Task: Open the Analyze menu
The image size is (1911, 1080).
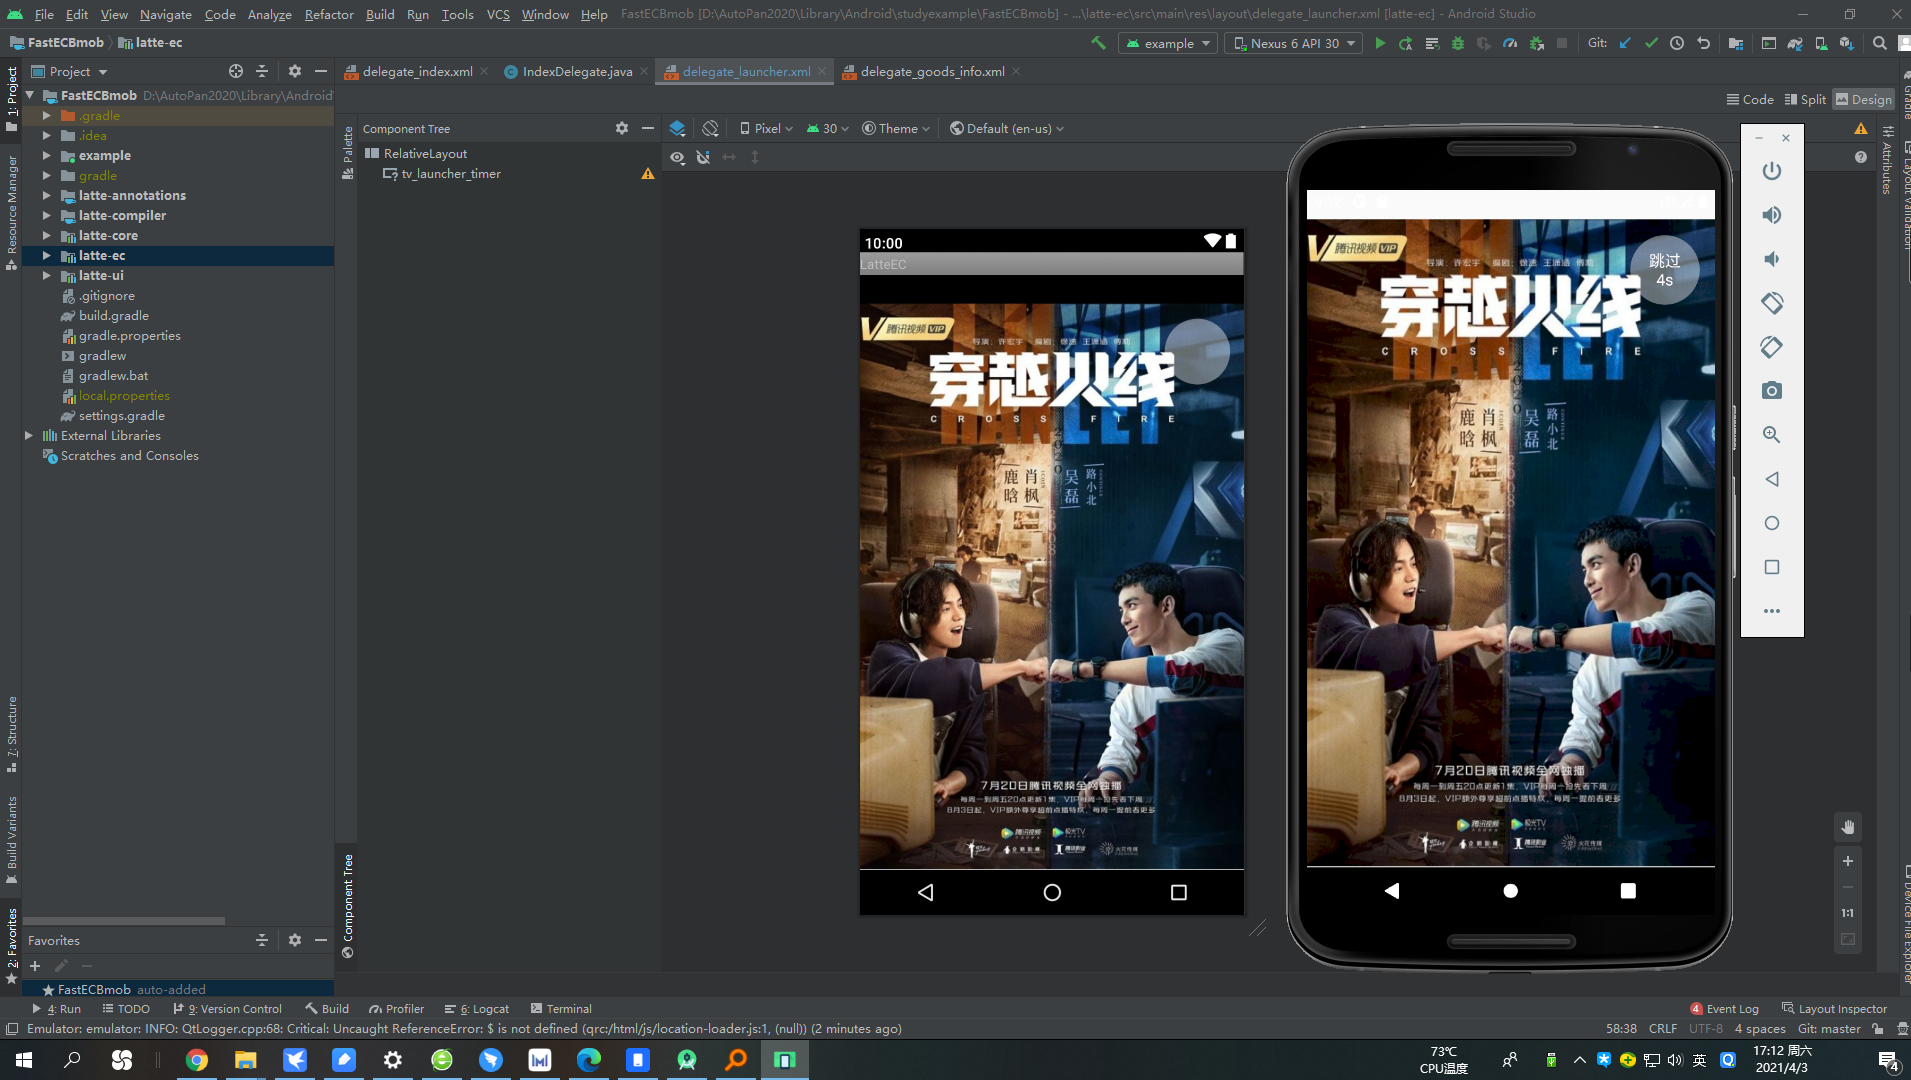Action: point(270,14)
